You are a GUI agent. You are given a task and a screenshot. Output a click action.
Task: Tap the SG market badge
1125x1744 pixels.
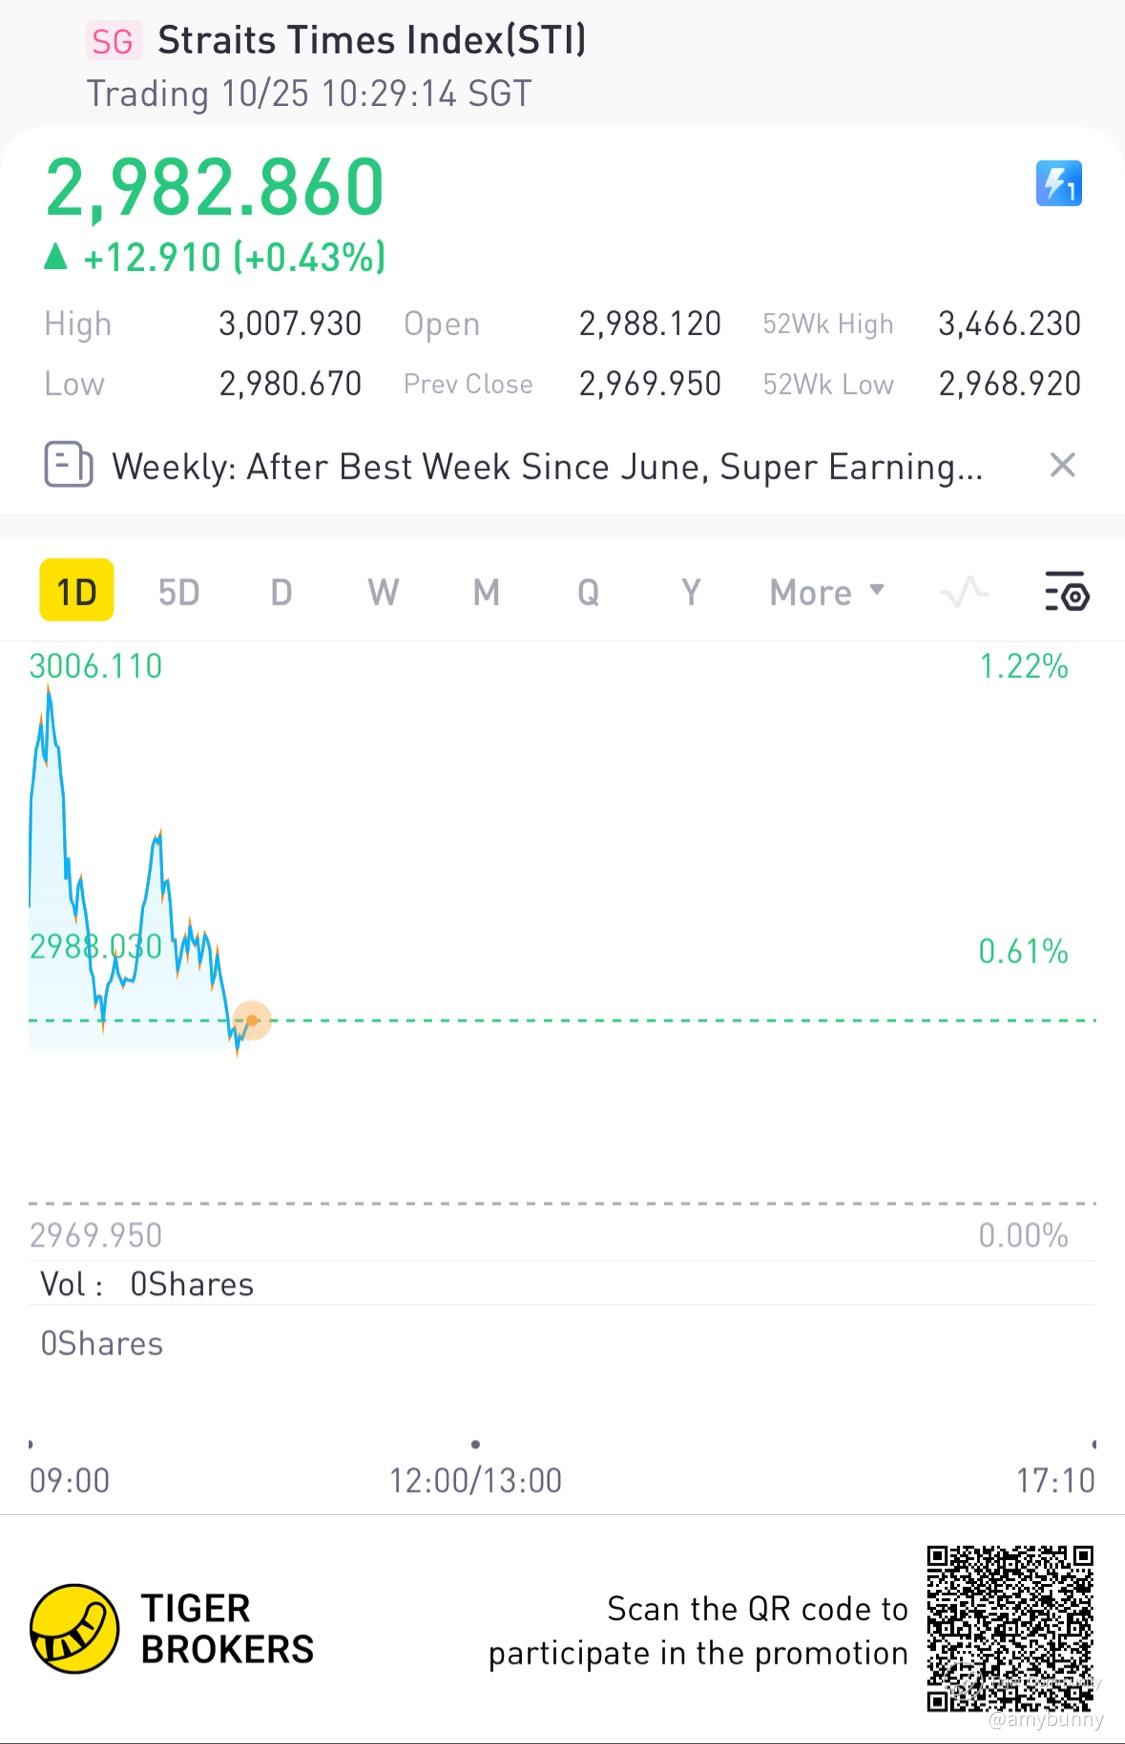pos(112,41)
